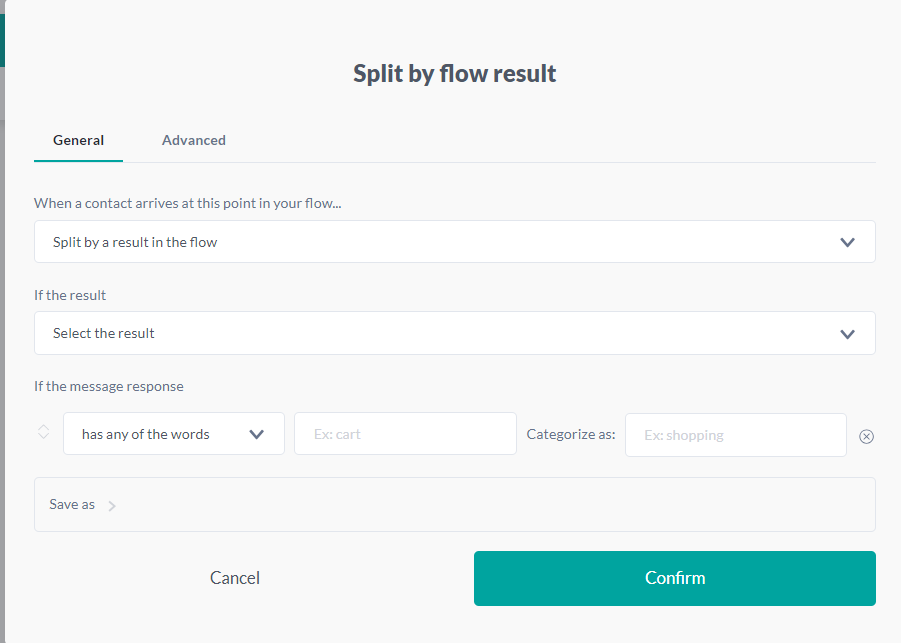
Task: Click the 'Categorize as:' label
Action: coord(571,435)
